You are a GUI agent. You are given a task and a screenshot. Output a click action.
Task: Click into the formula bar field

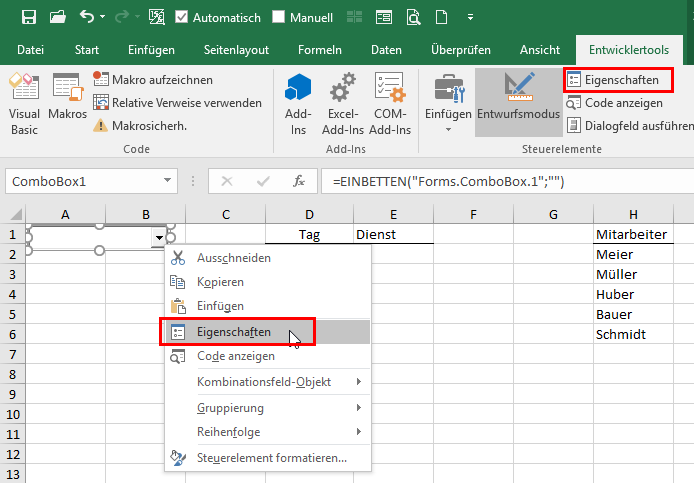coord(500,182)
